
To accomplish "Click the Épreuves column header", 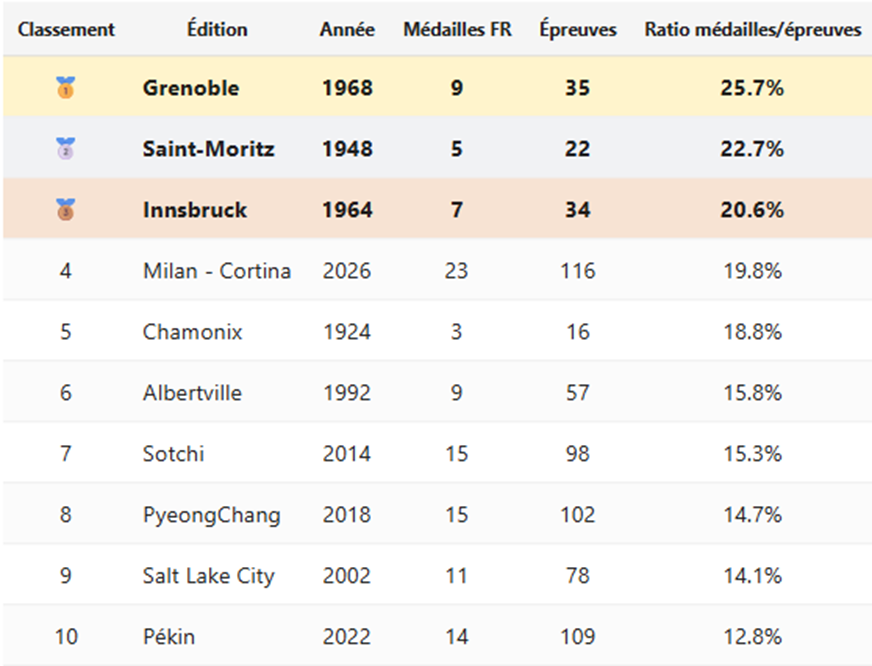I will coord(577,29).
